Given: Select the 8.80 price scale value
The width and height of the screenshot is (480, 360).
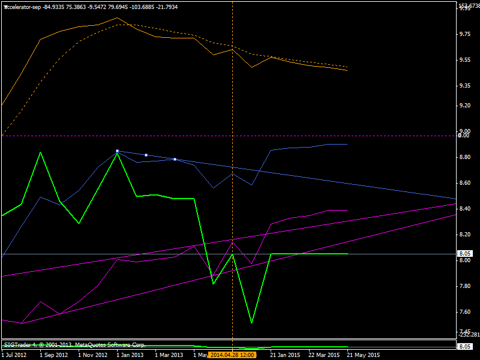Looking at the screenshot, I should click(x=465, y=157).
